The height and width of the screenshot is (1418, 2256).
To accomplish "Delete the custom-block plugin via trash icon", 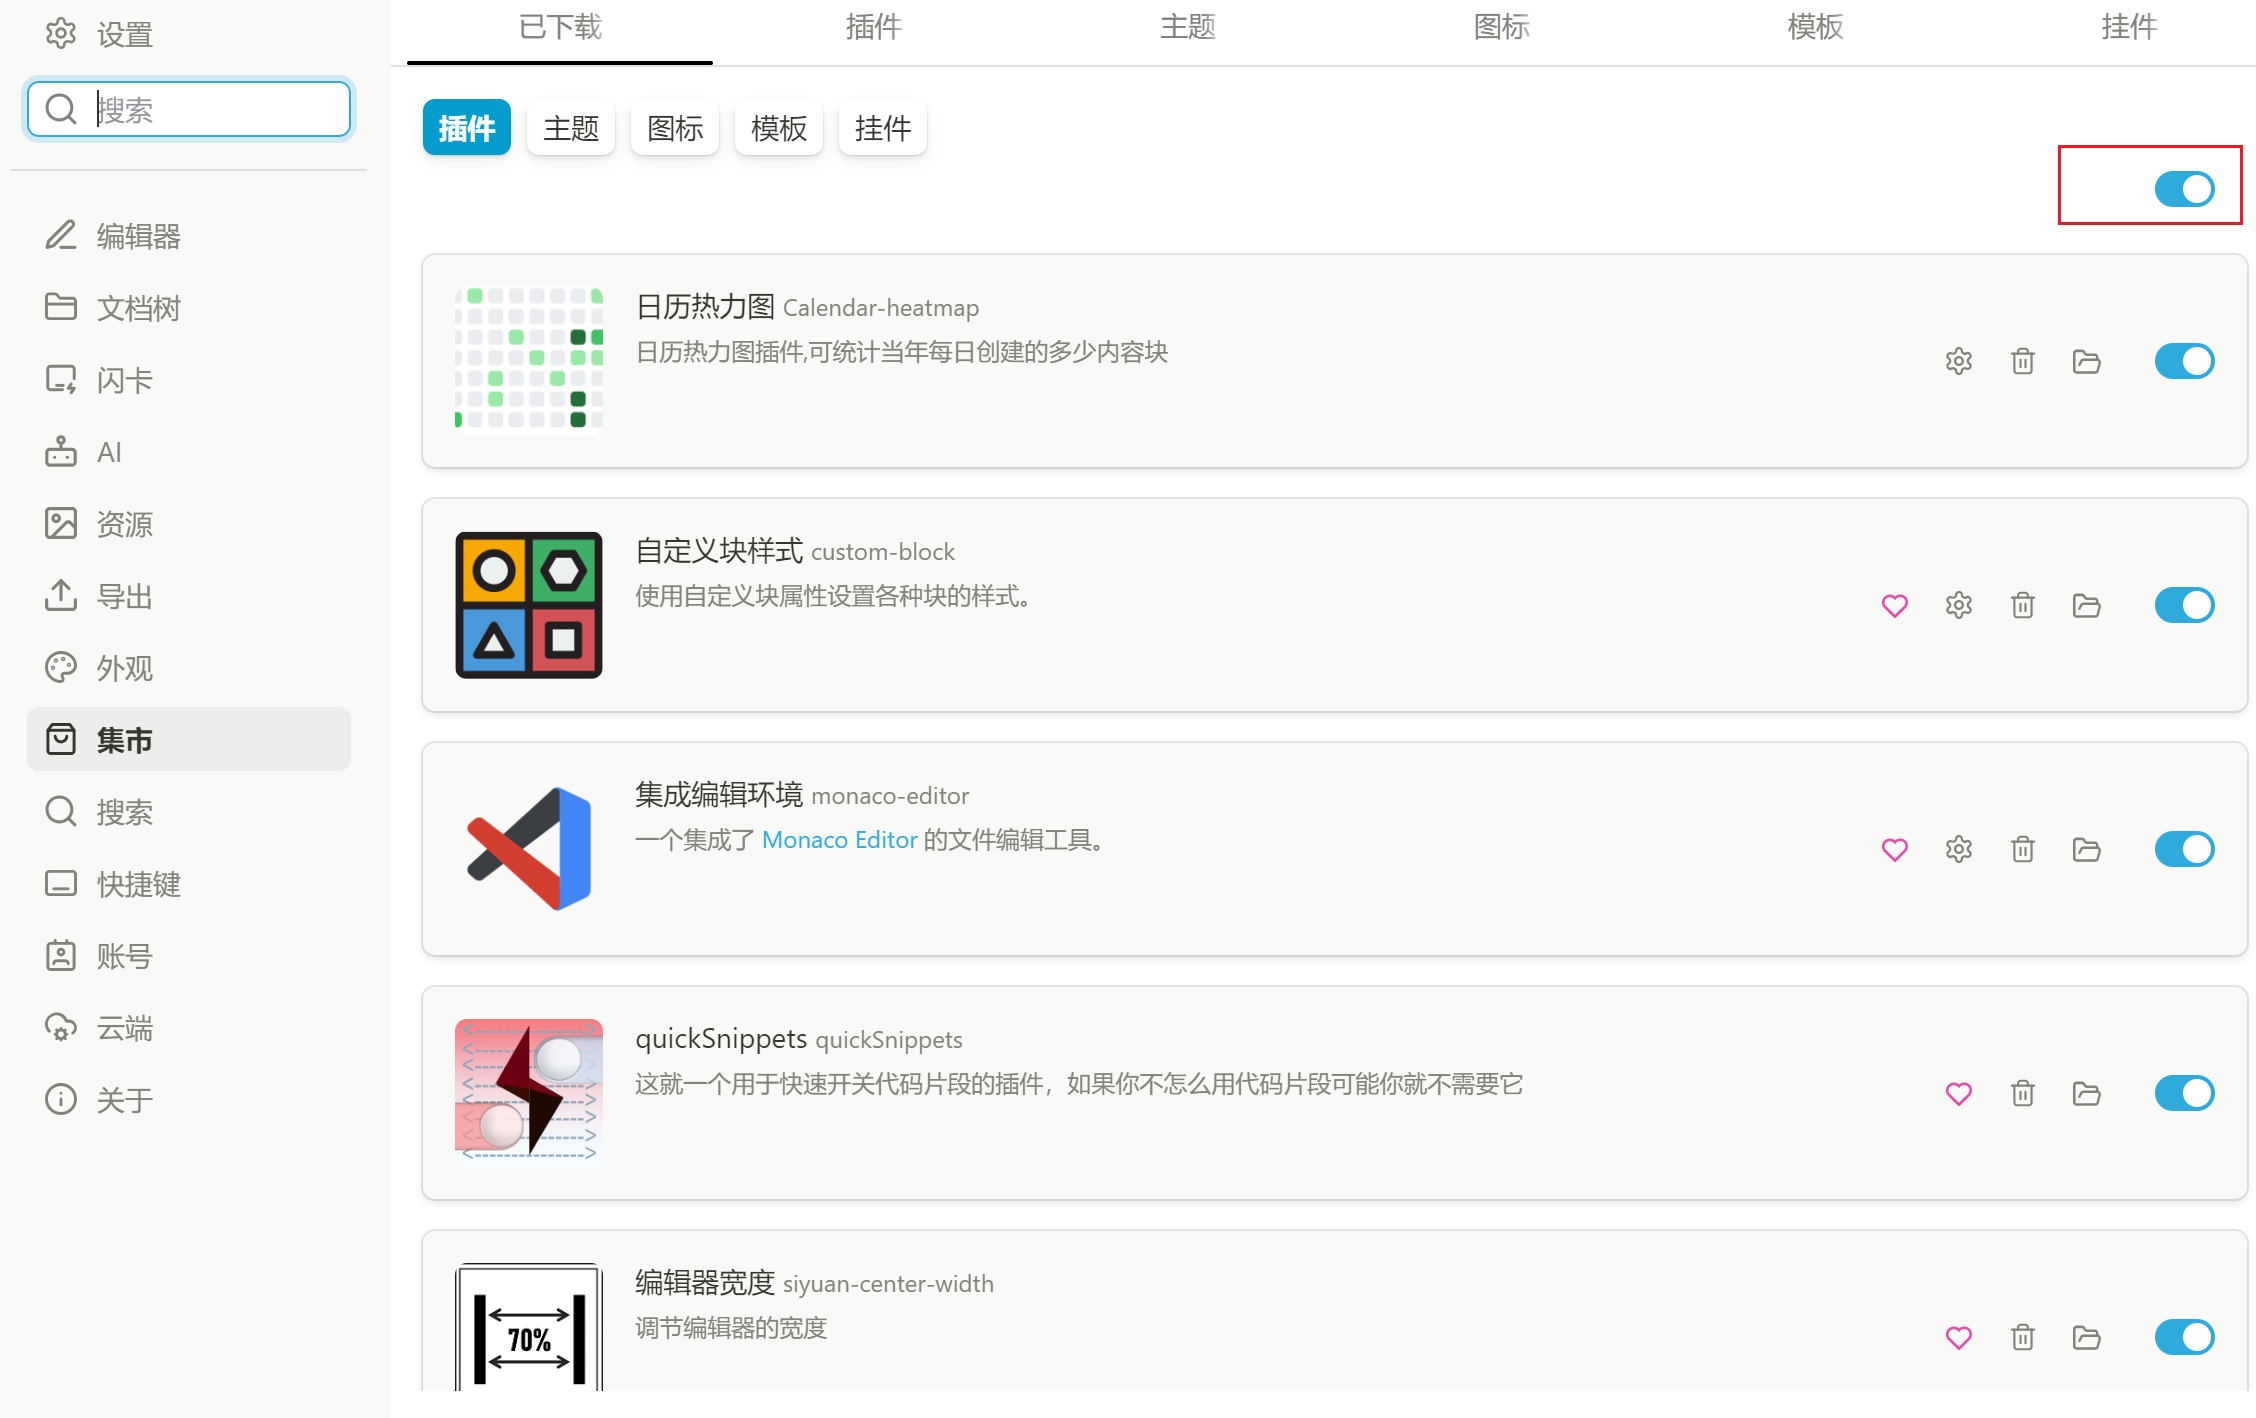I will 2022,605.
